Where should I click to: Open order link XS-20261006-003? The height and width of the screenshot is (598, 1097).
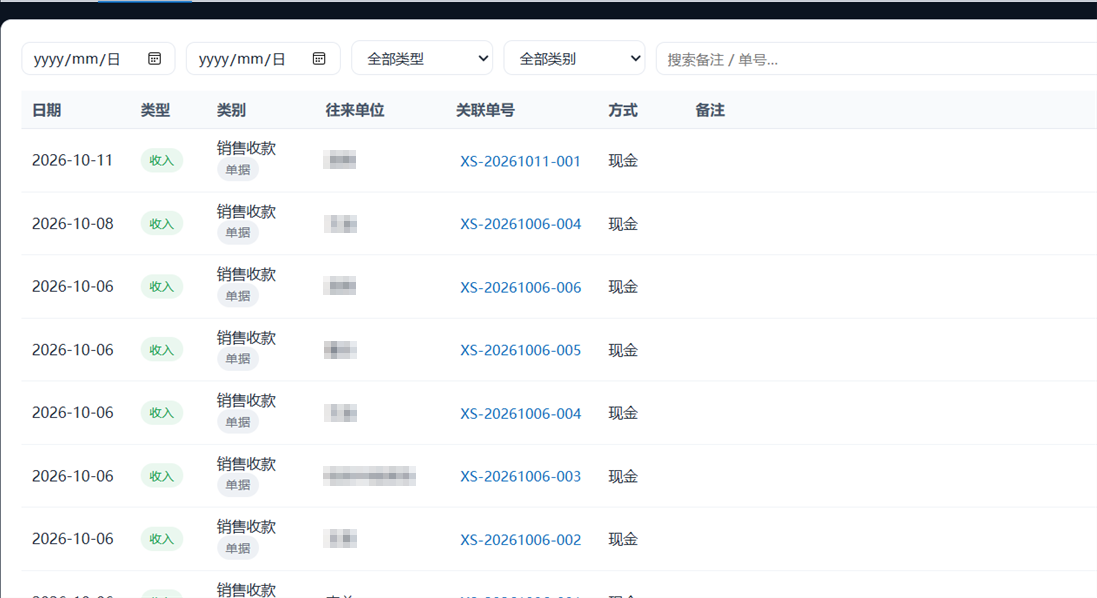[x=521, y=476]
